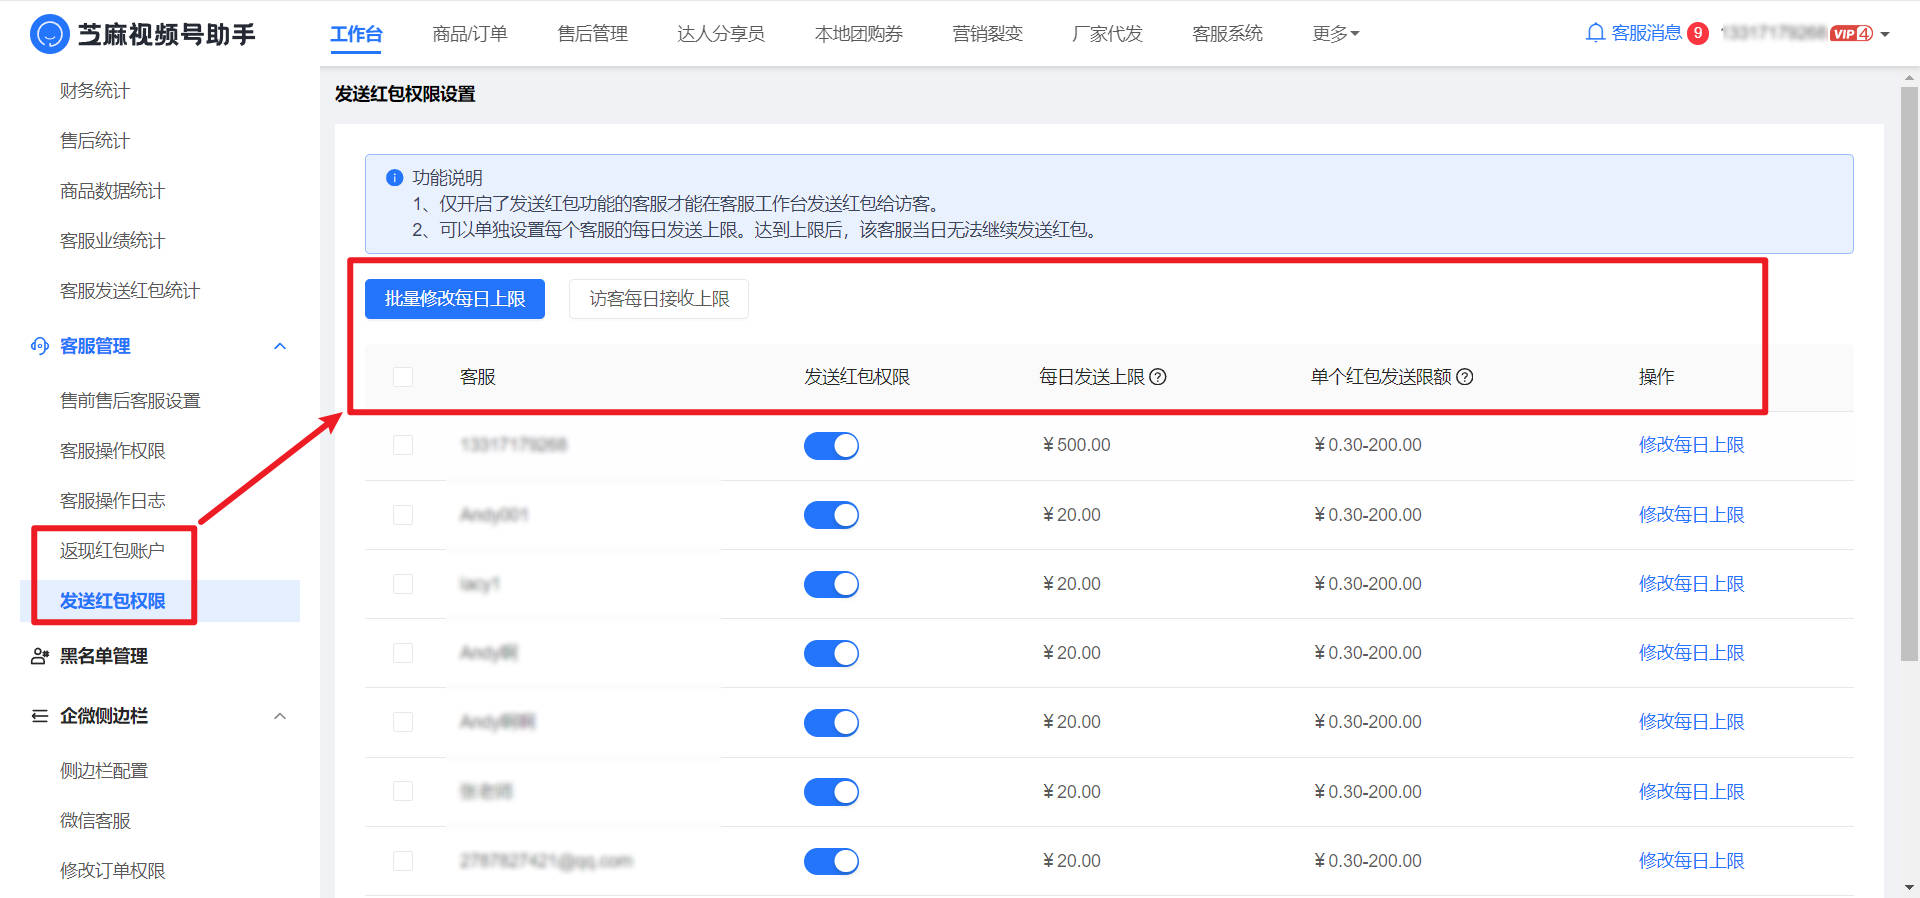Screen dimensions: 1920x898
Task: Check the checkbox for the second agent row
Action: coord(403,515)
